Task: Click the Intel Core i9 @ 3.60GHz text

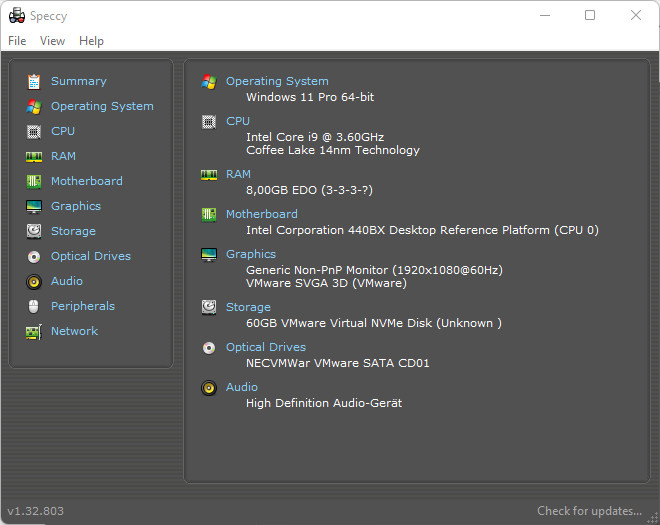Action: click(315, 137)
